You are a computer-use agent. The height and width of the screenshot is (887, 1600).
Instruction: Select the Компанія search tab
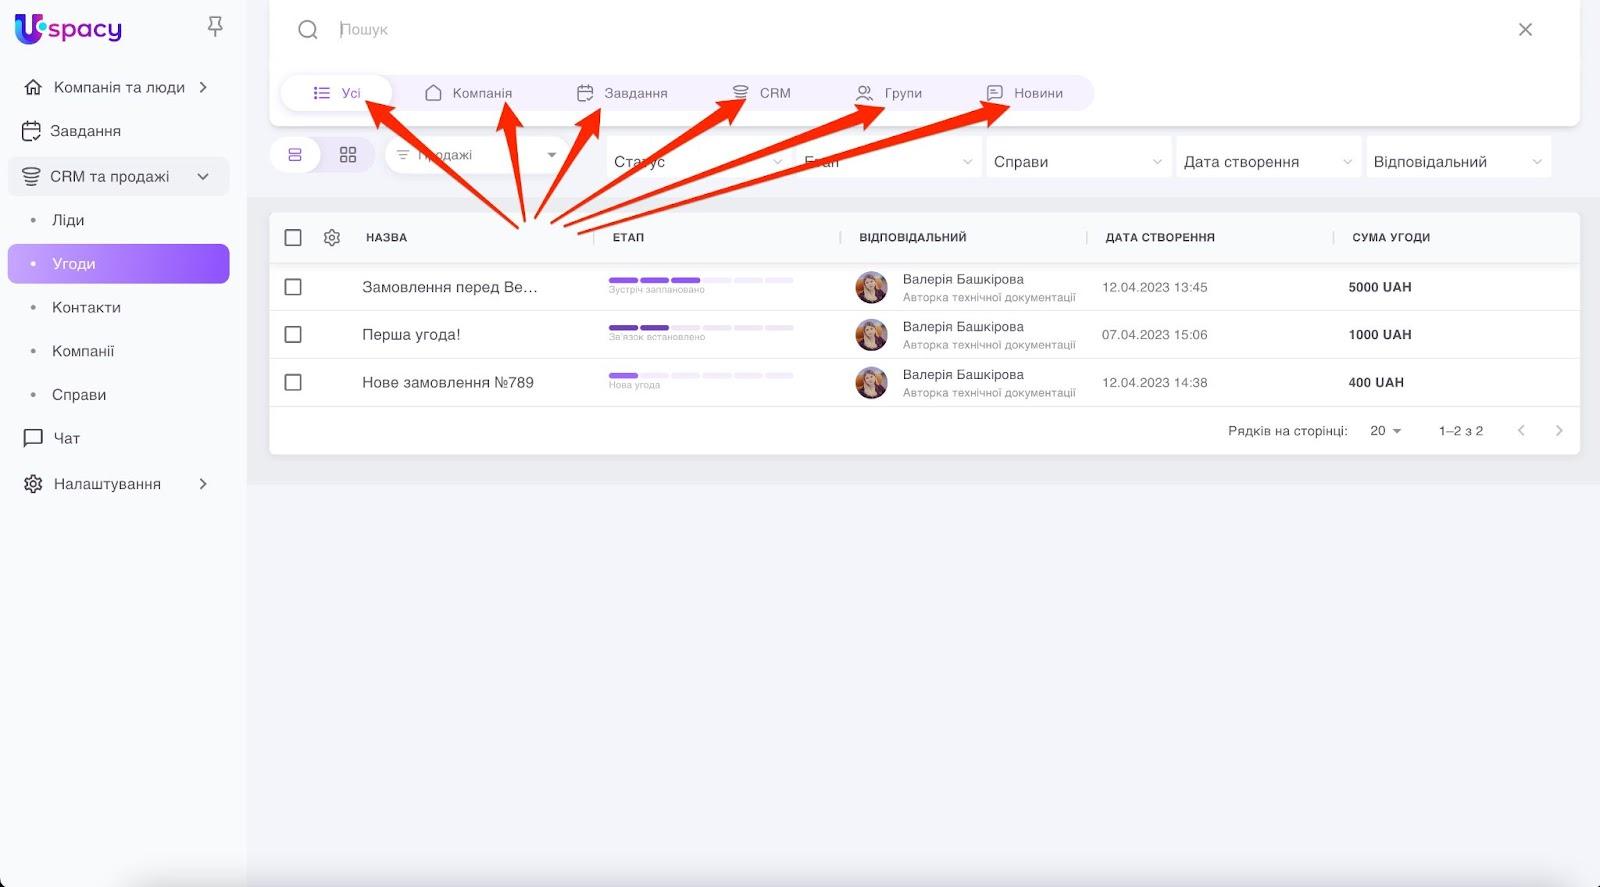tap(469, 93)
